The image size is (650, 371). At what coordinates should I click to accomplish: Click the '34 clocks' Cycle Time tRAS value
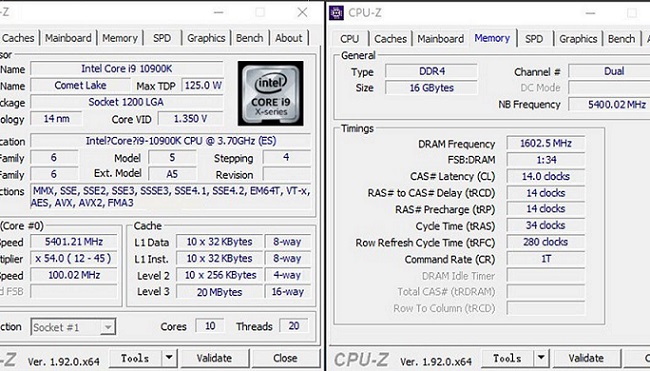tap(546, 226)
